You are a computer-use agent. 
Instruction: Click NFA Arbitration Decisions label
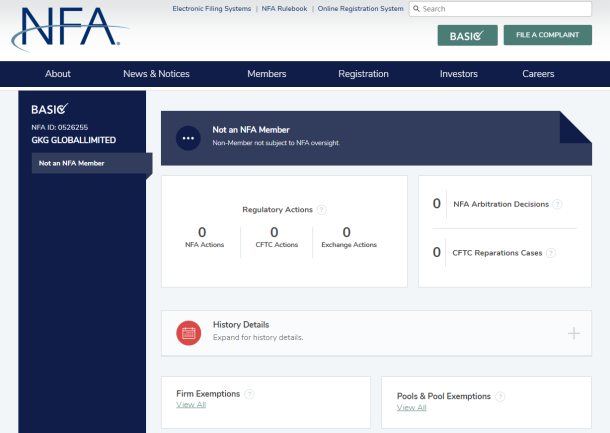(501, 204)
